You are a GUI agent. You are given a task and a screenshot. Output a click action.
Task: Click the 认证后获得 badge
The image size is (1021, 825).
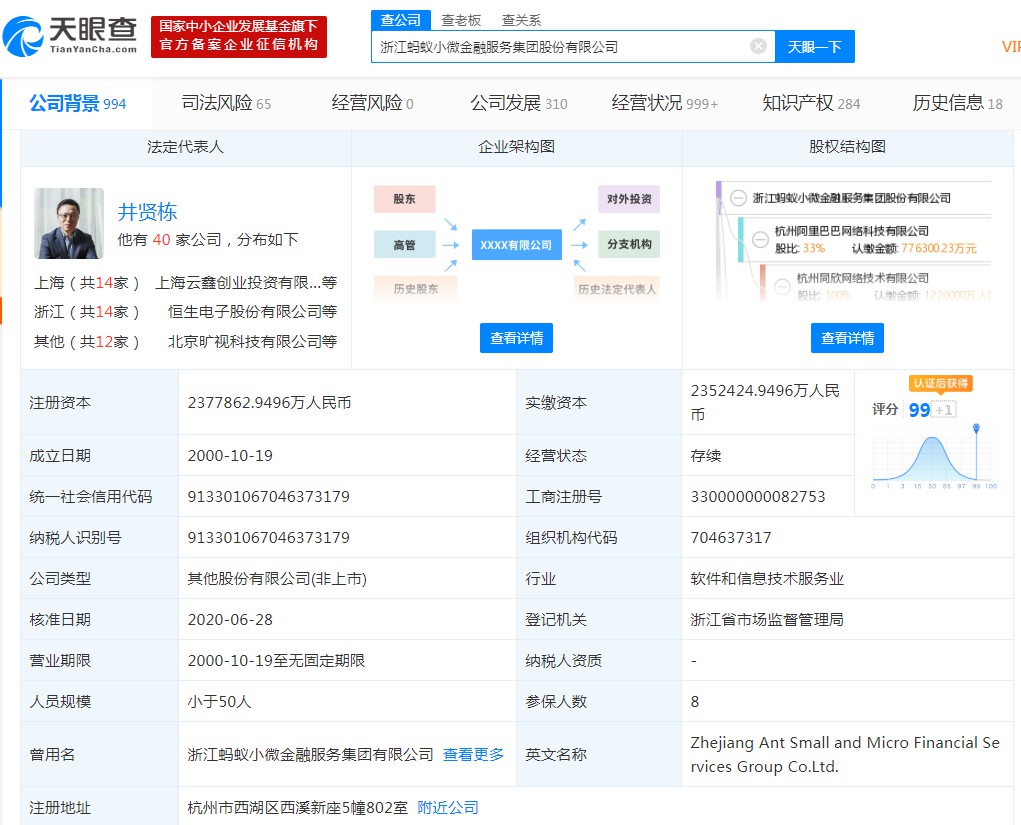(x=940, y=383)
